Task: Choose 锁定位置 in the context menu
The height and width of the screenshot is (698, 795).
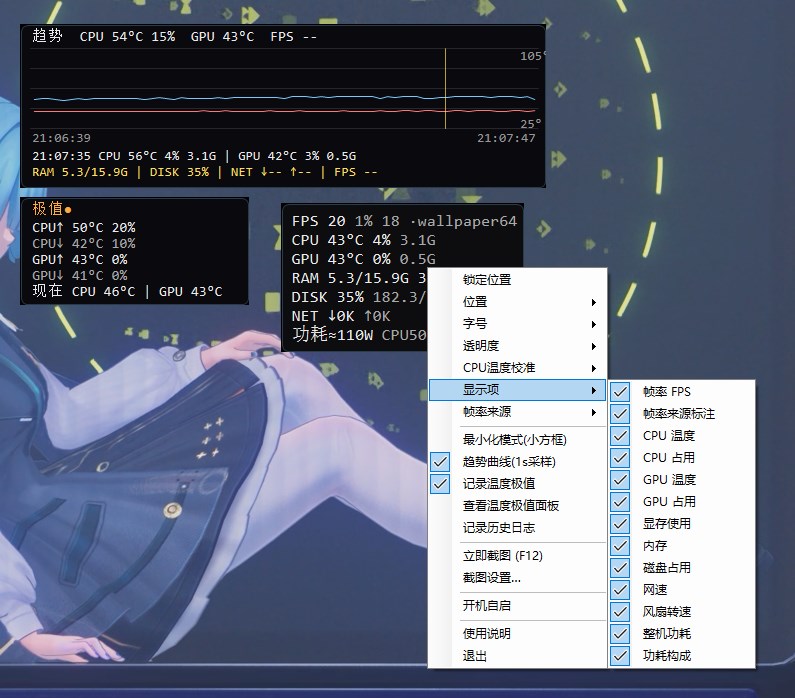Action: (517, 280)
